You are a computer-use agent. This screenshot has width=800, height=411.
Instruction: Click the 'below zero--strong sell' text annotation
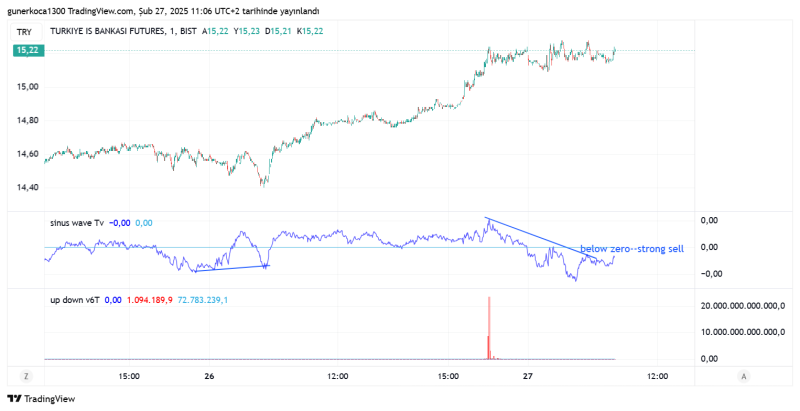[632, 248]
